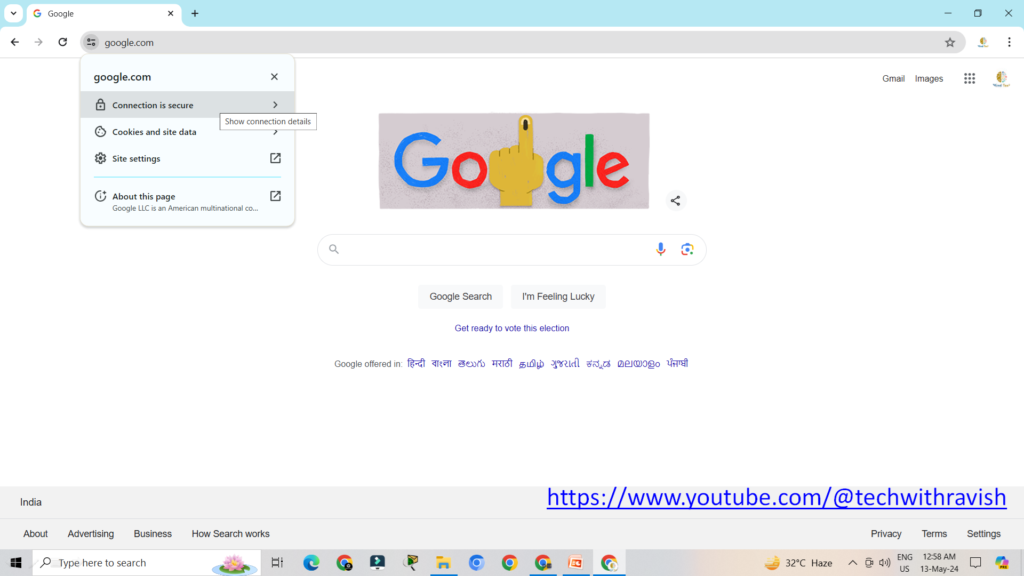Show hidden system tray icons

tap(852, 563)
